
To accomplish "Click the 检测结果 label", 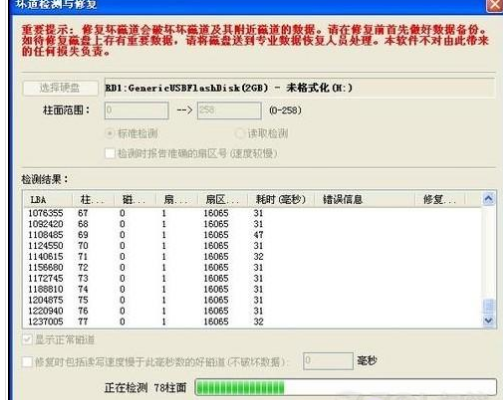I will (x=45, y=179).
